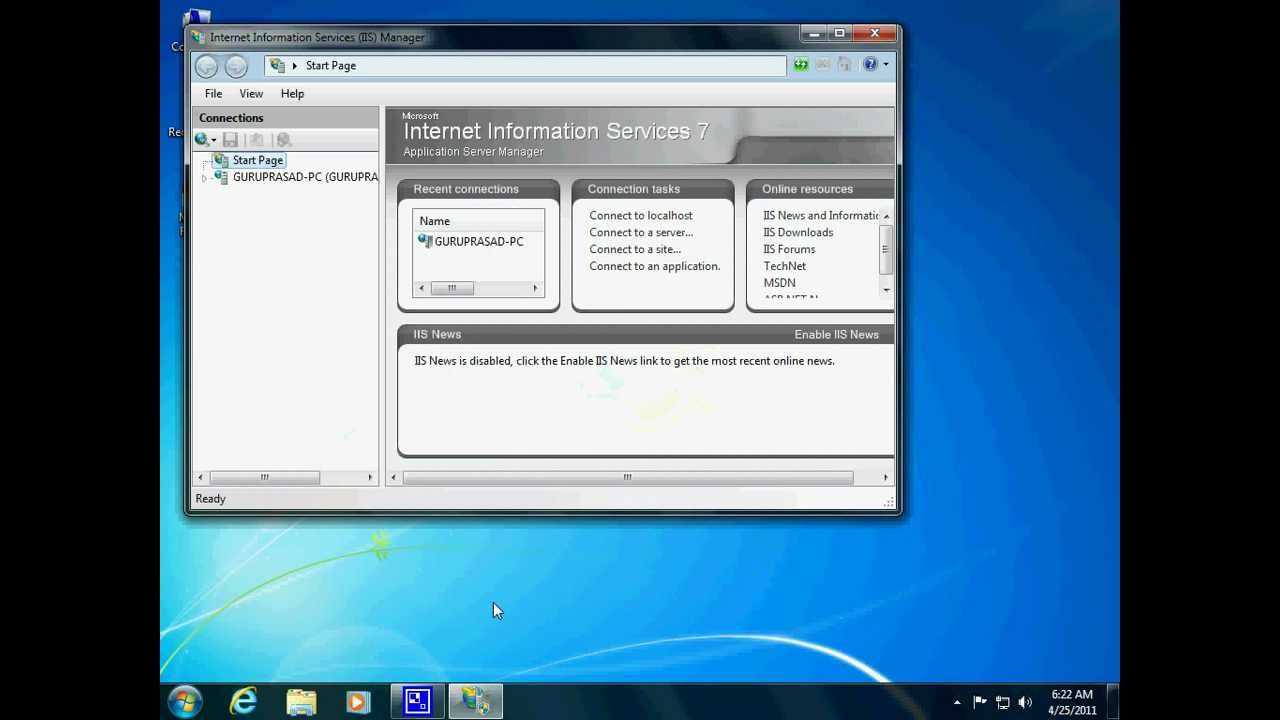Screen dimensions: 1280x720
Task: Click Enable IIS News link
Action: point(836,334)
